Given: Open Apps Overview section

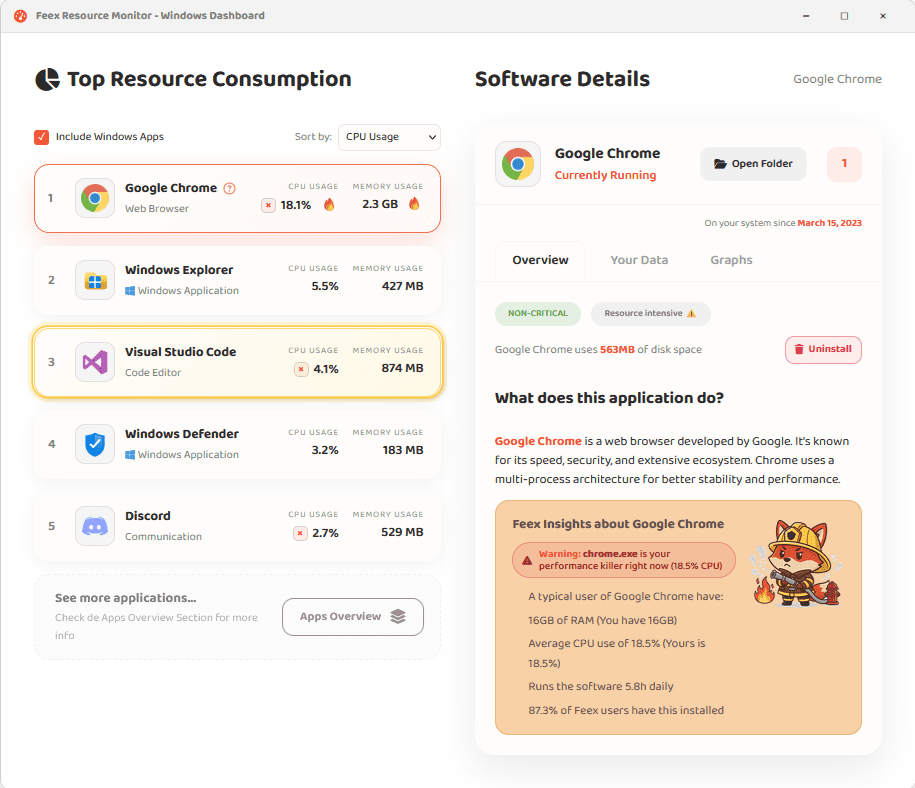Looking at the screenshot, I should 352,617.
